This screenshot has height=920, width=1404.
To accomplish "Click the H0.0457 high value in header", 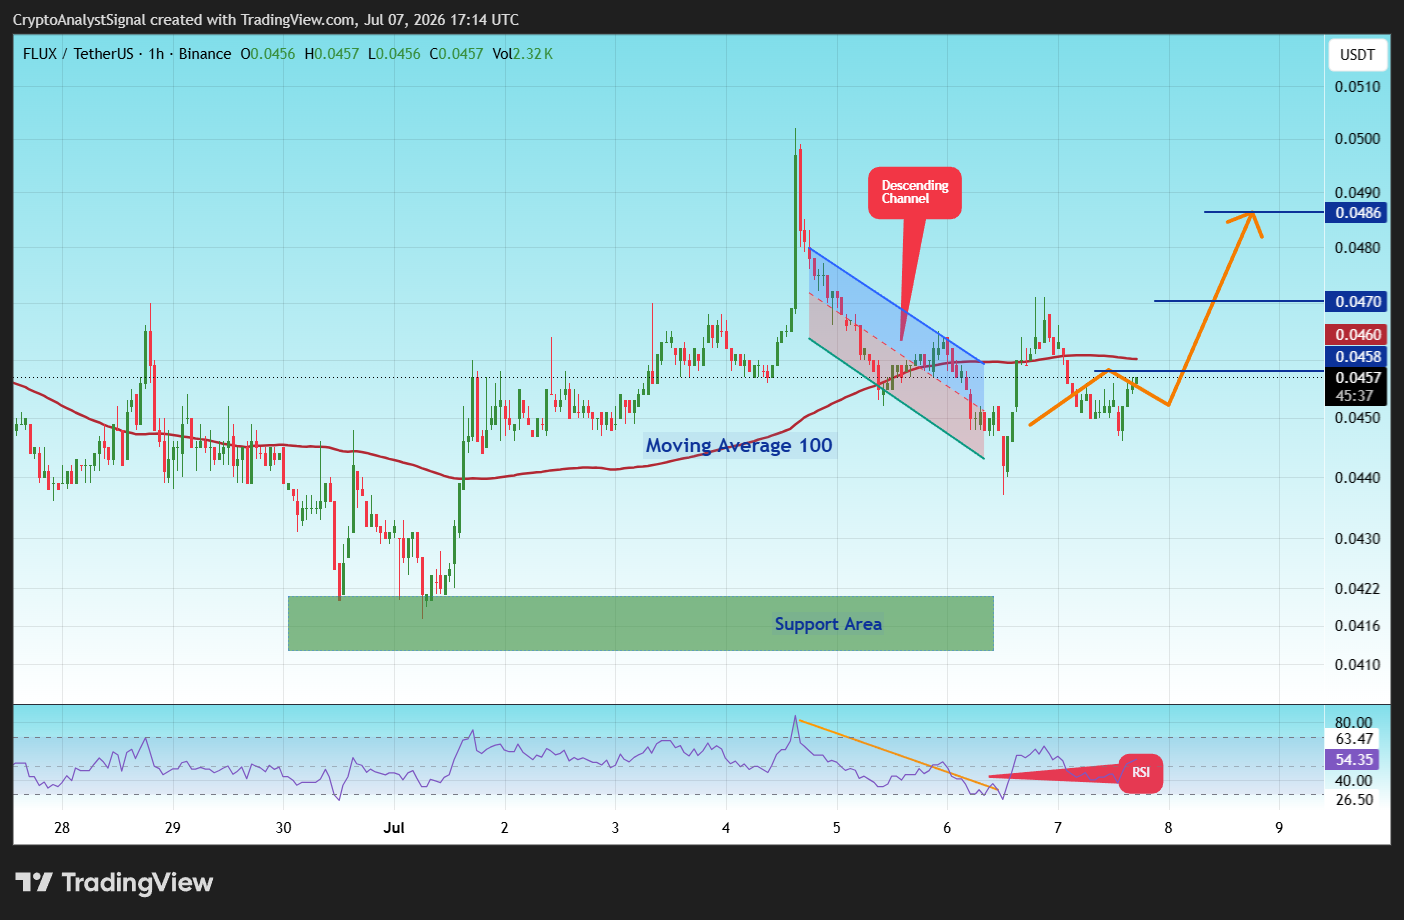I will (332, 54).
